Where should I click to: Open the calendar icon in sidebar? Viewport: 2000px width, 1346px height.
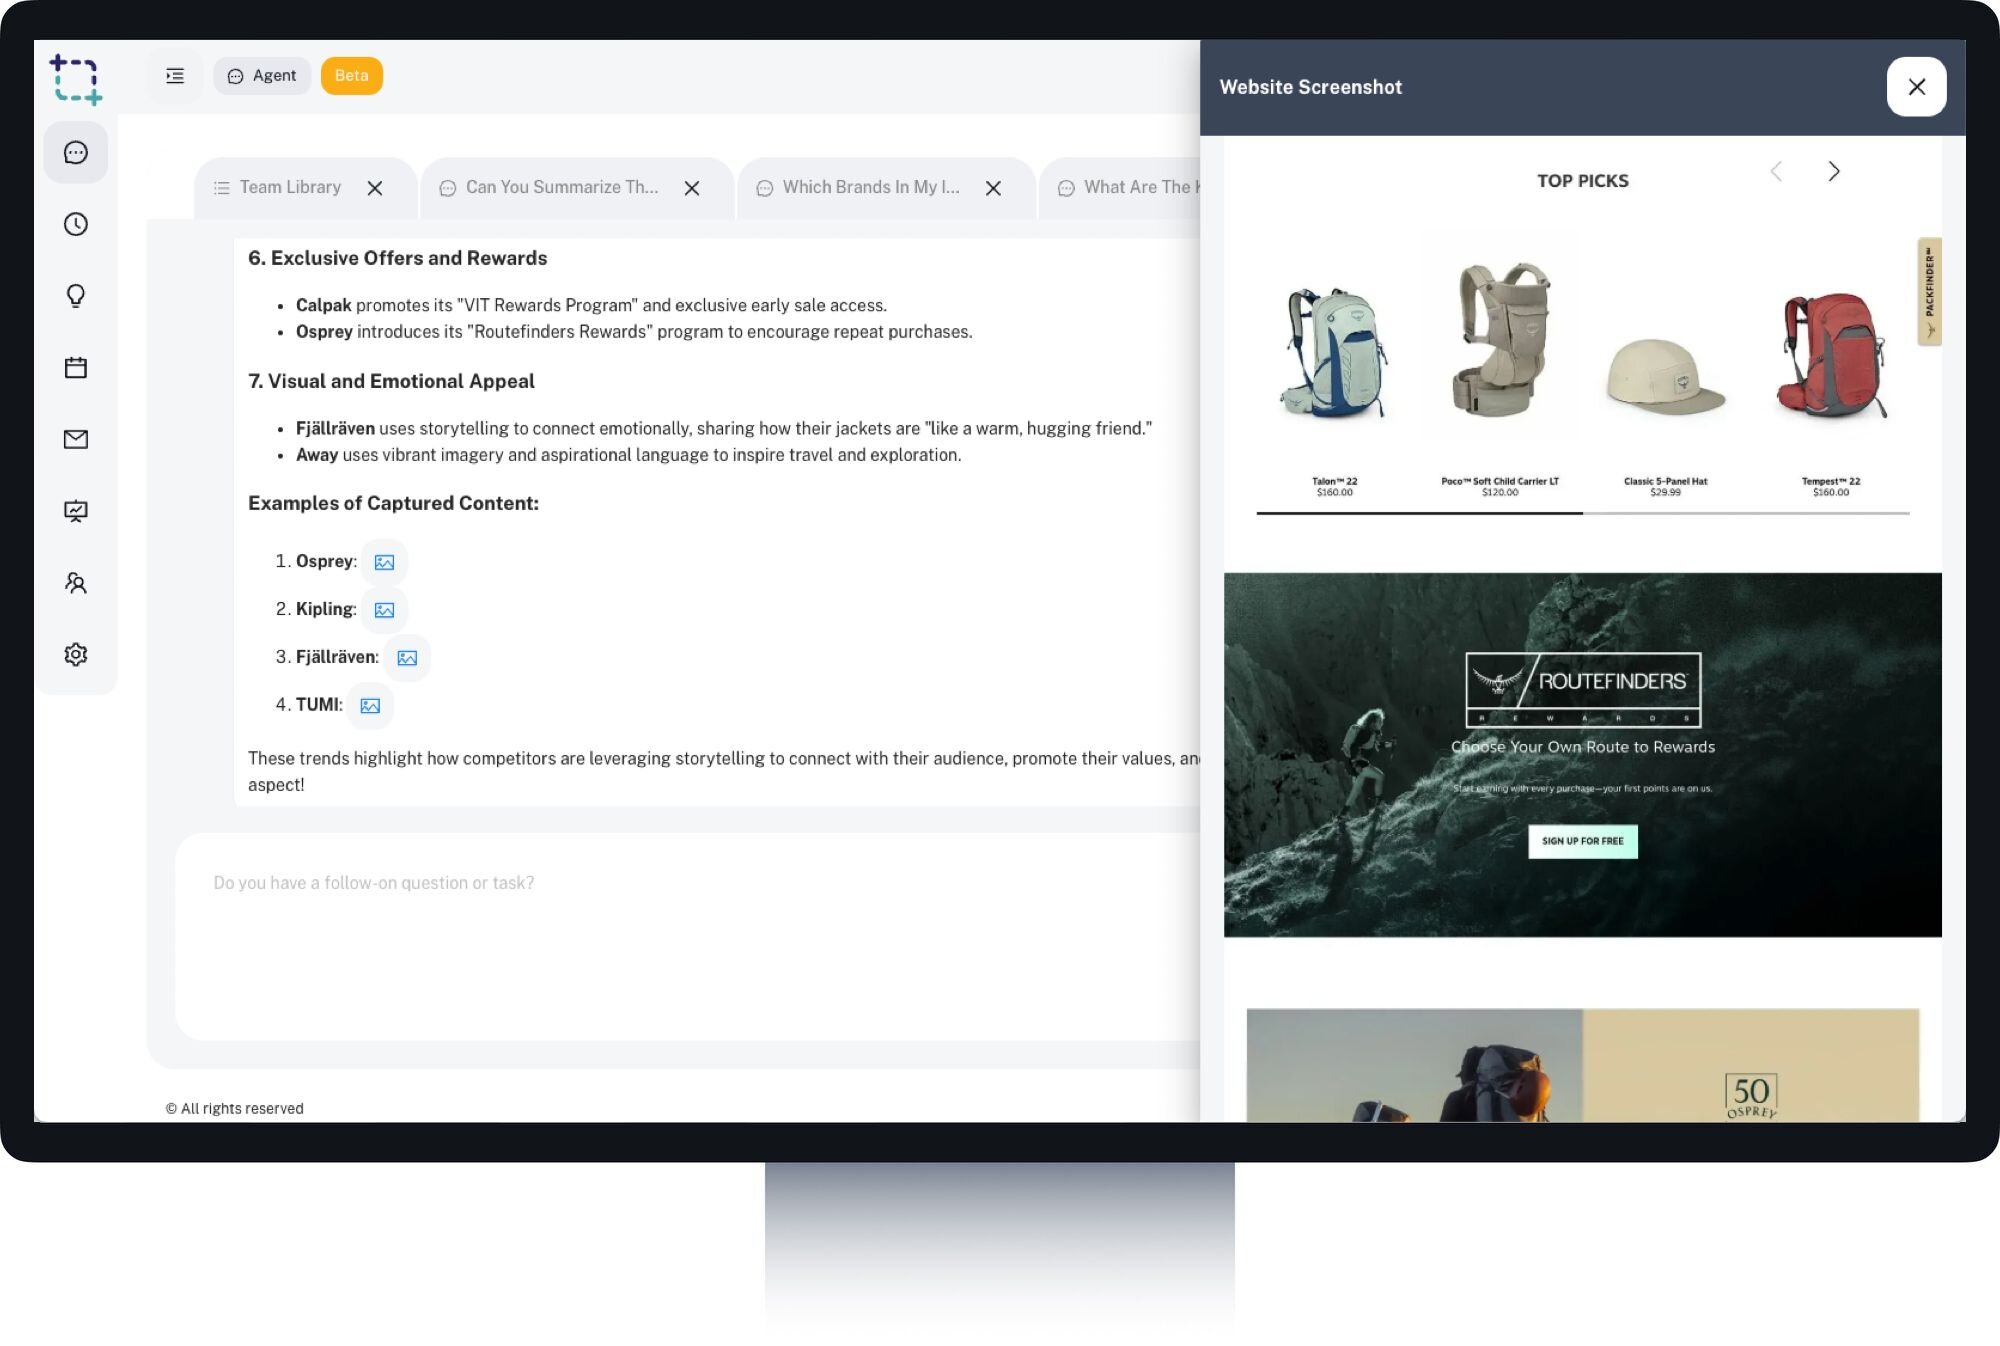pos(76,368)
